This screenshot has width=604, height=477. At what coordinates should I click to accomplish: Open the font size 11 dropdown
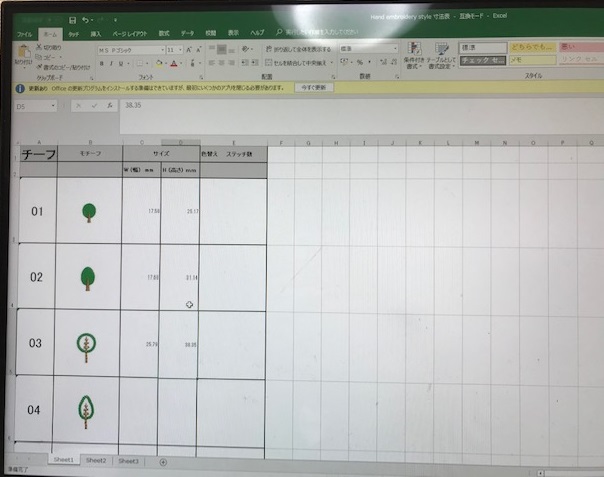tap(180, 50)
